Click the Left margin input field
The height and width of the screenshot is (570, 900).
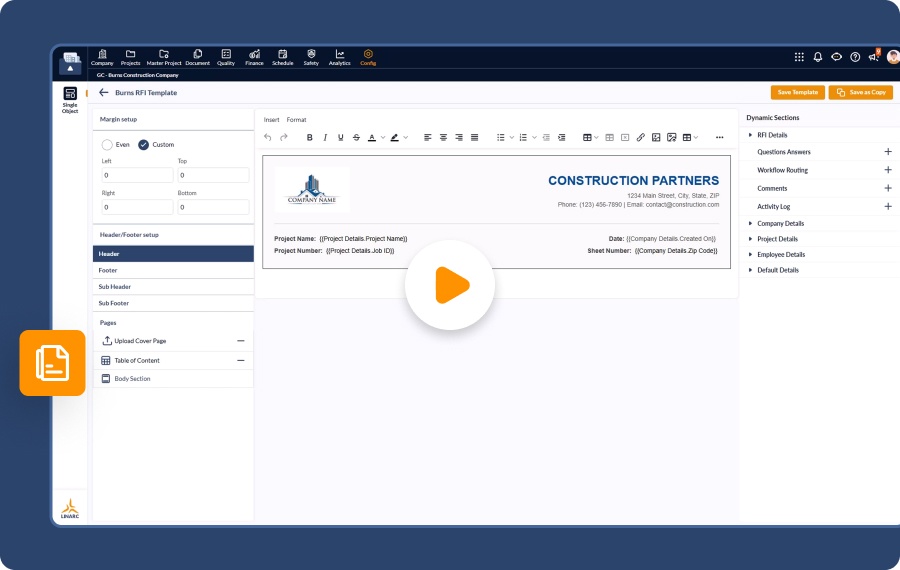(x=137, y=175)
